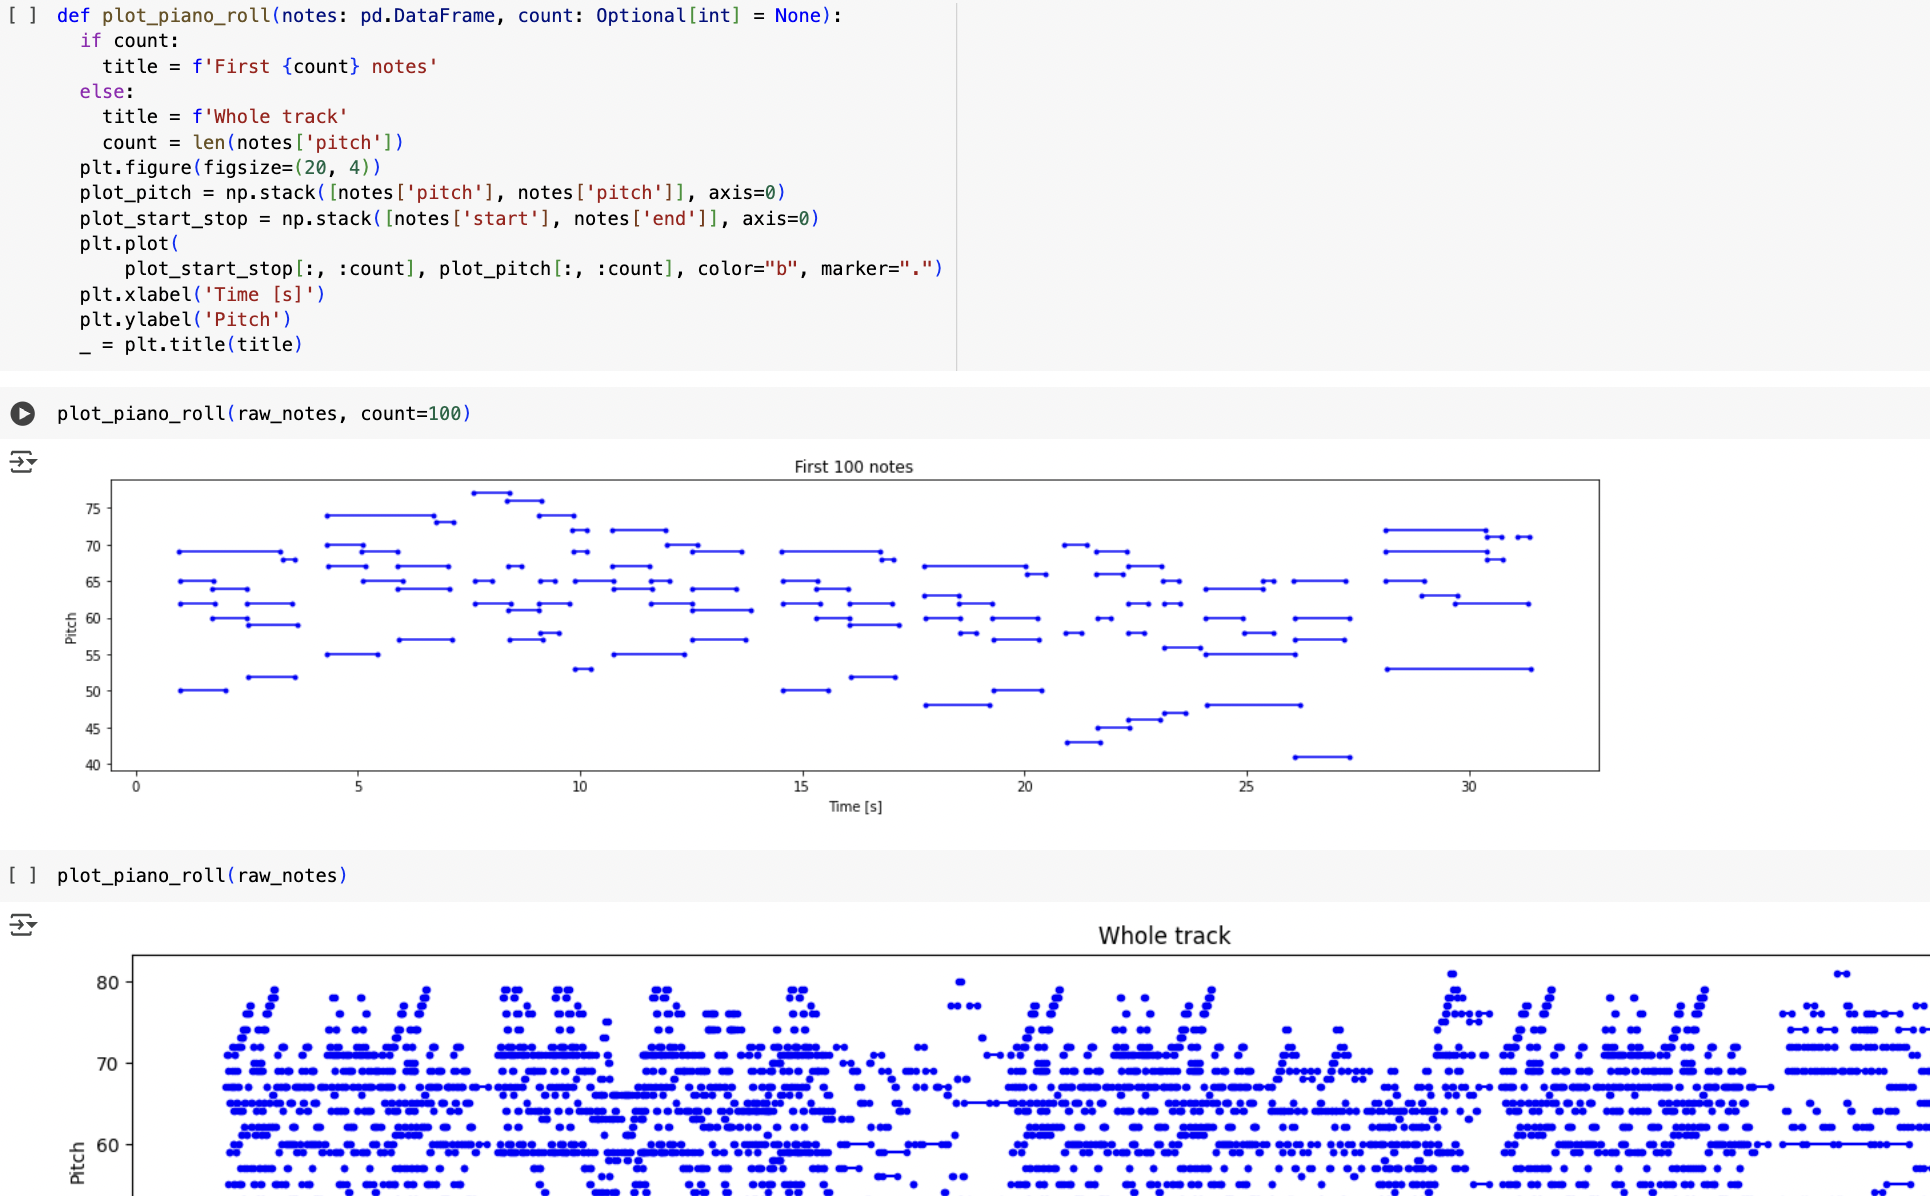Viewport: 1930px width, 1196px height.
Task: Click into the plot_piano_roll(raw_notes) code line
Action: [201, 875]
